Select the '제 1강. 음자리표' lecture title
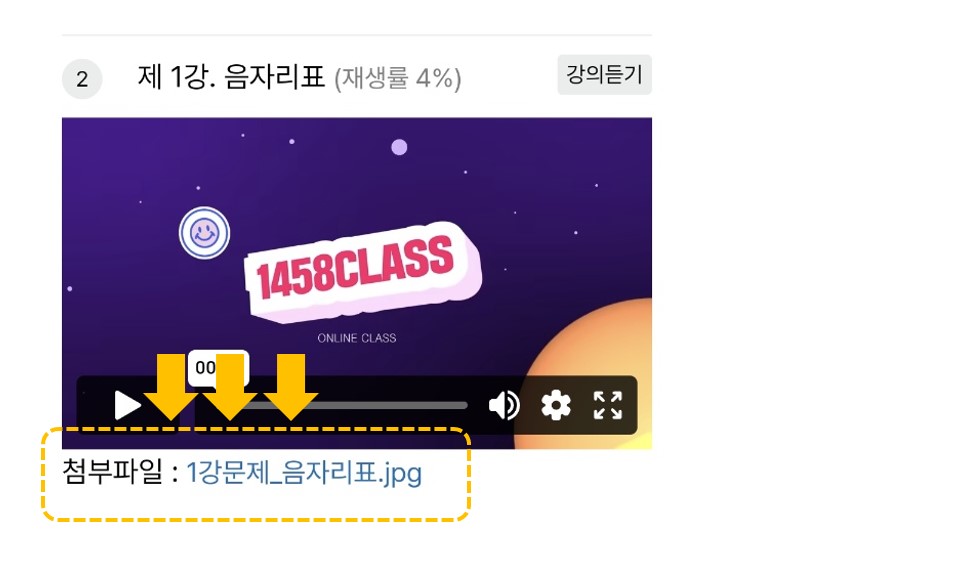 point(231,77)
